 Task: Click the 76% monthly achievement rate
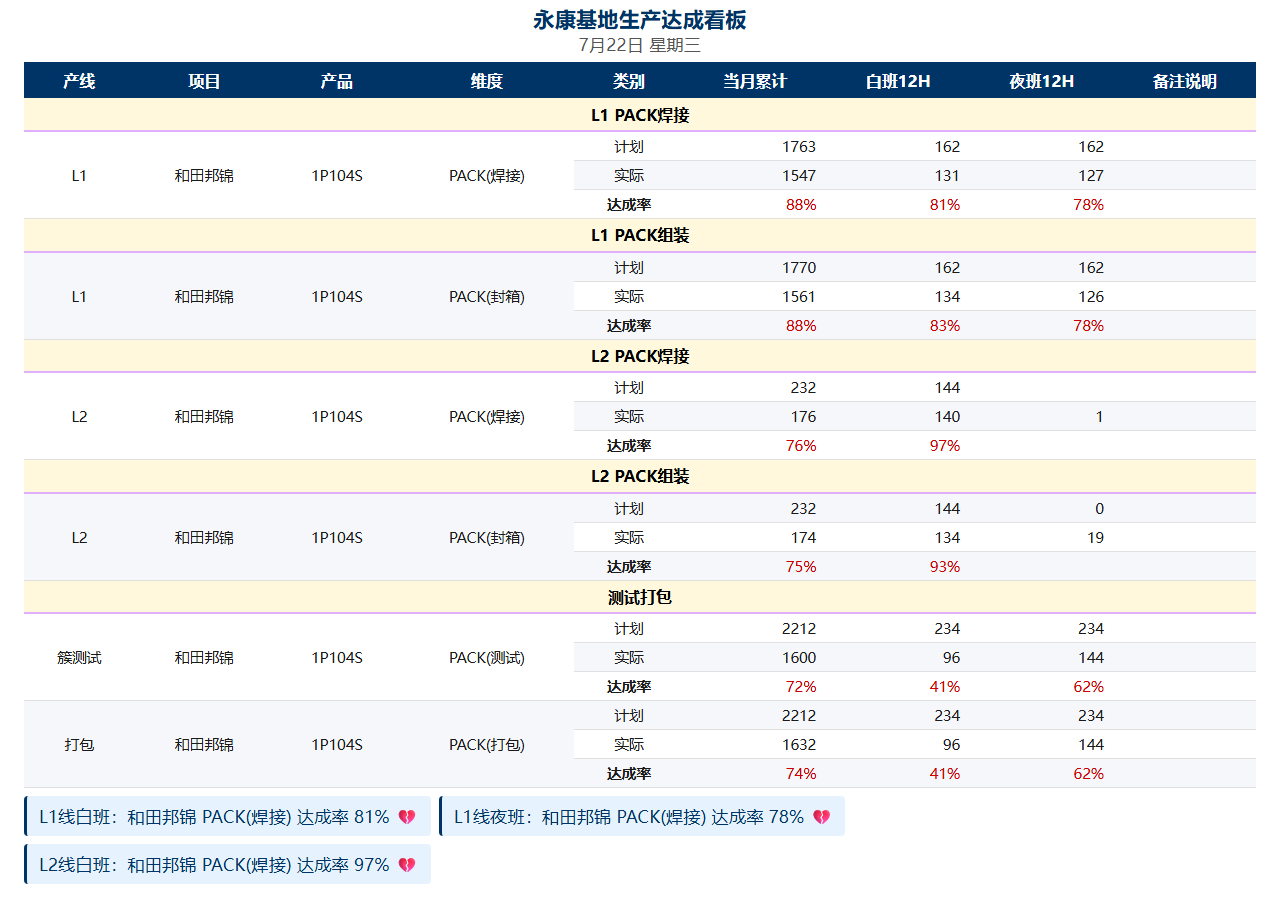coord(801,446)
